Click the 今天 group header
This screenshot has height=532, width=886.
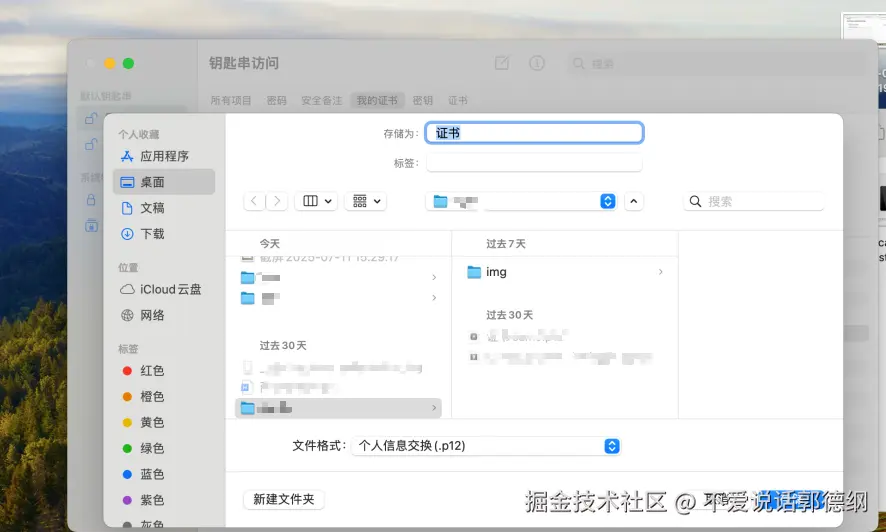coord(270,244)
